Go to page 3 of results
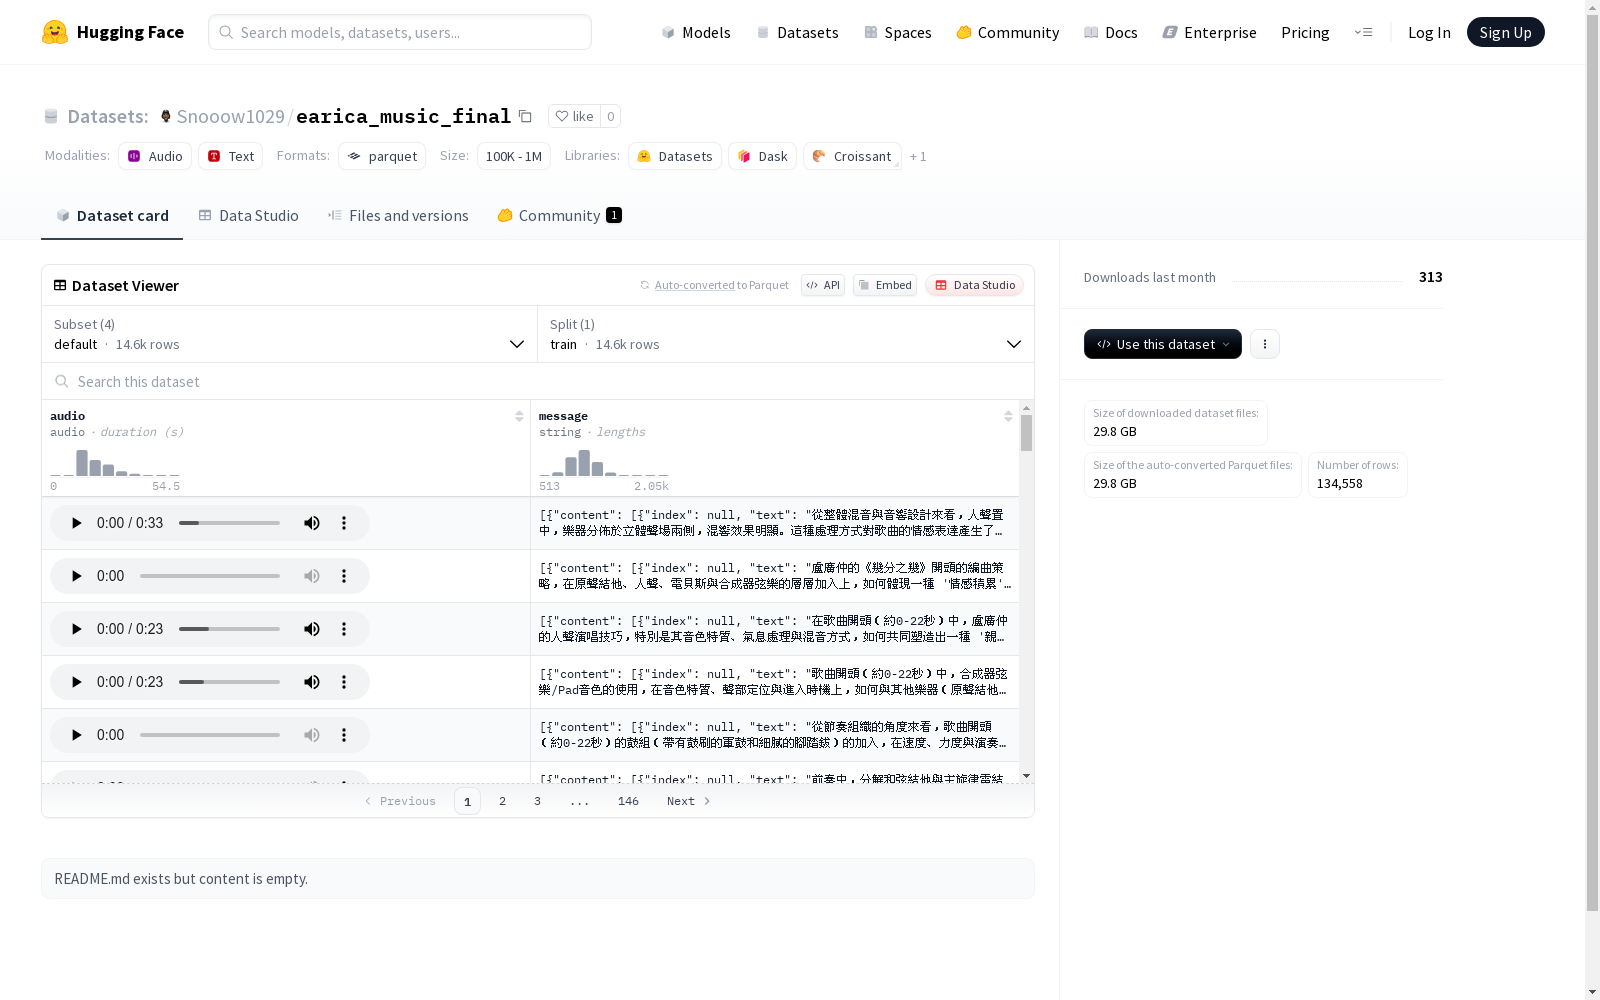The height and width of the screenshot is (1000, 1600). (x=537, y=801)
